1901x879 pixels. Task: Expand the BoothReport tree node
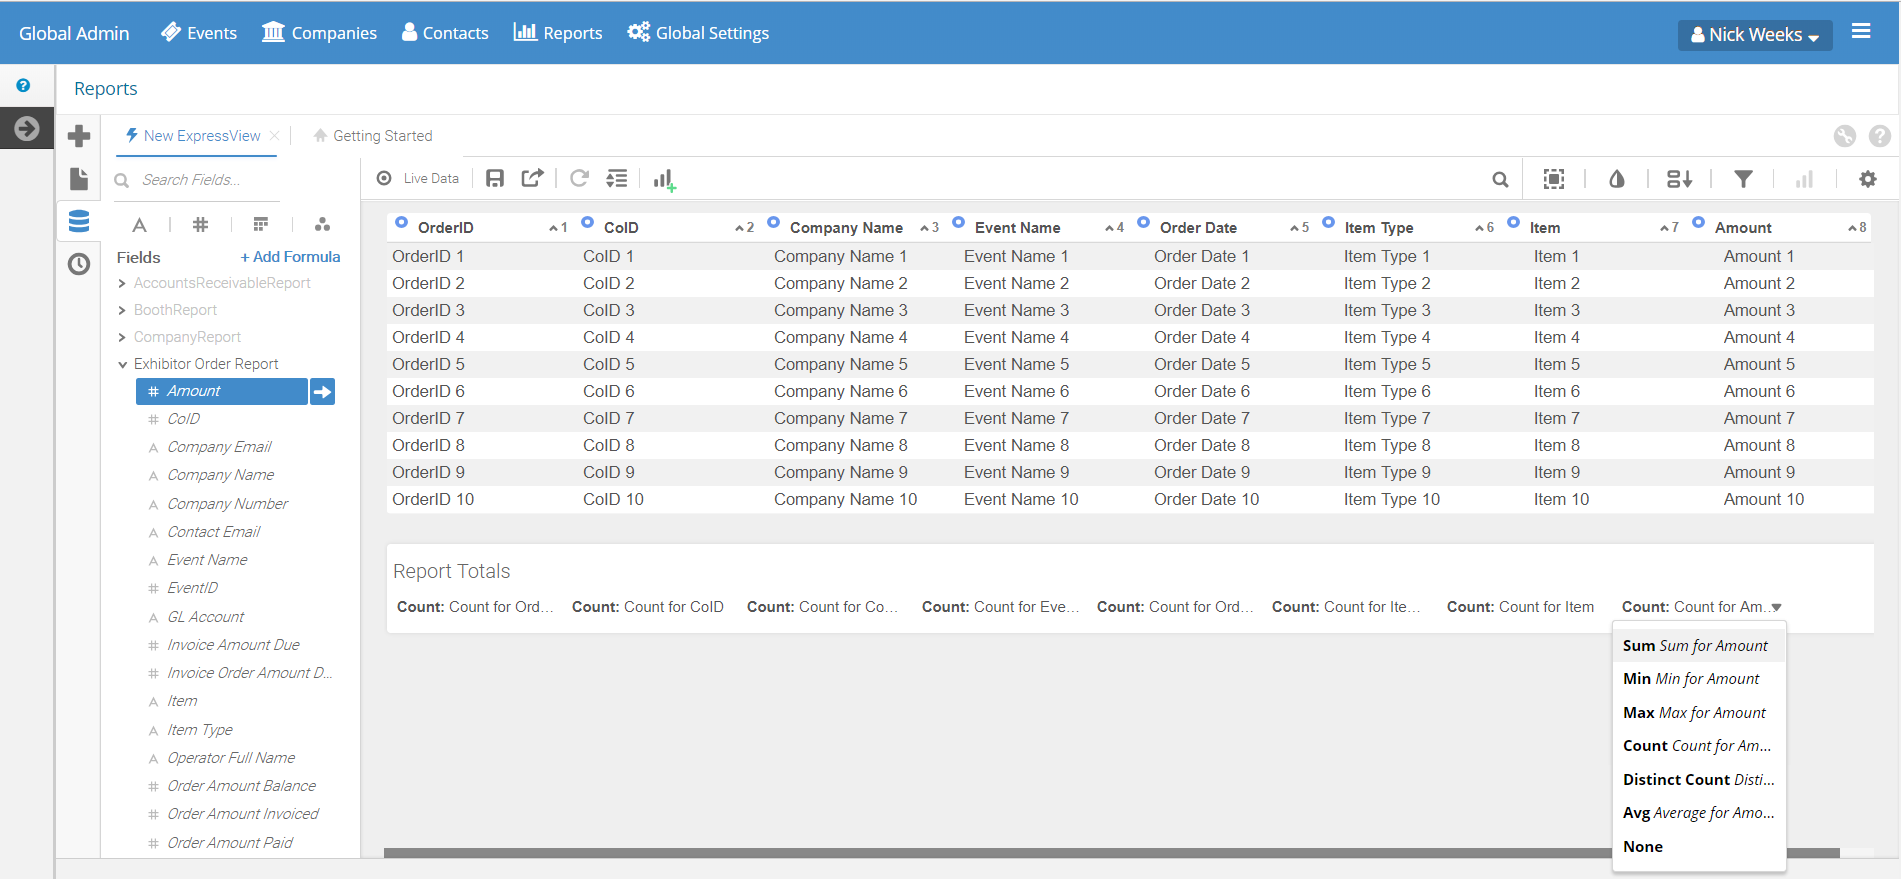(122, 311)
